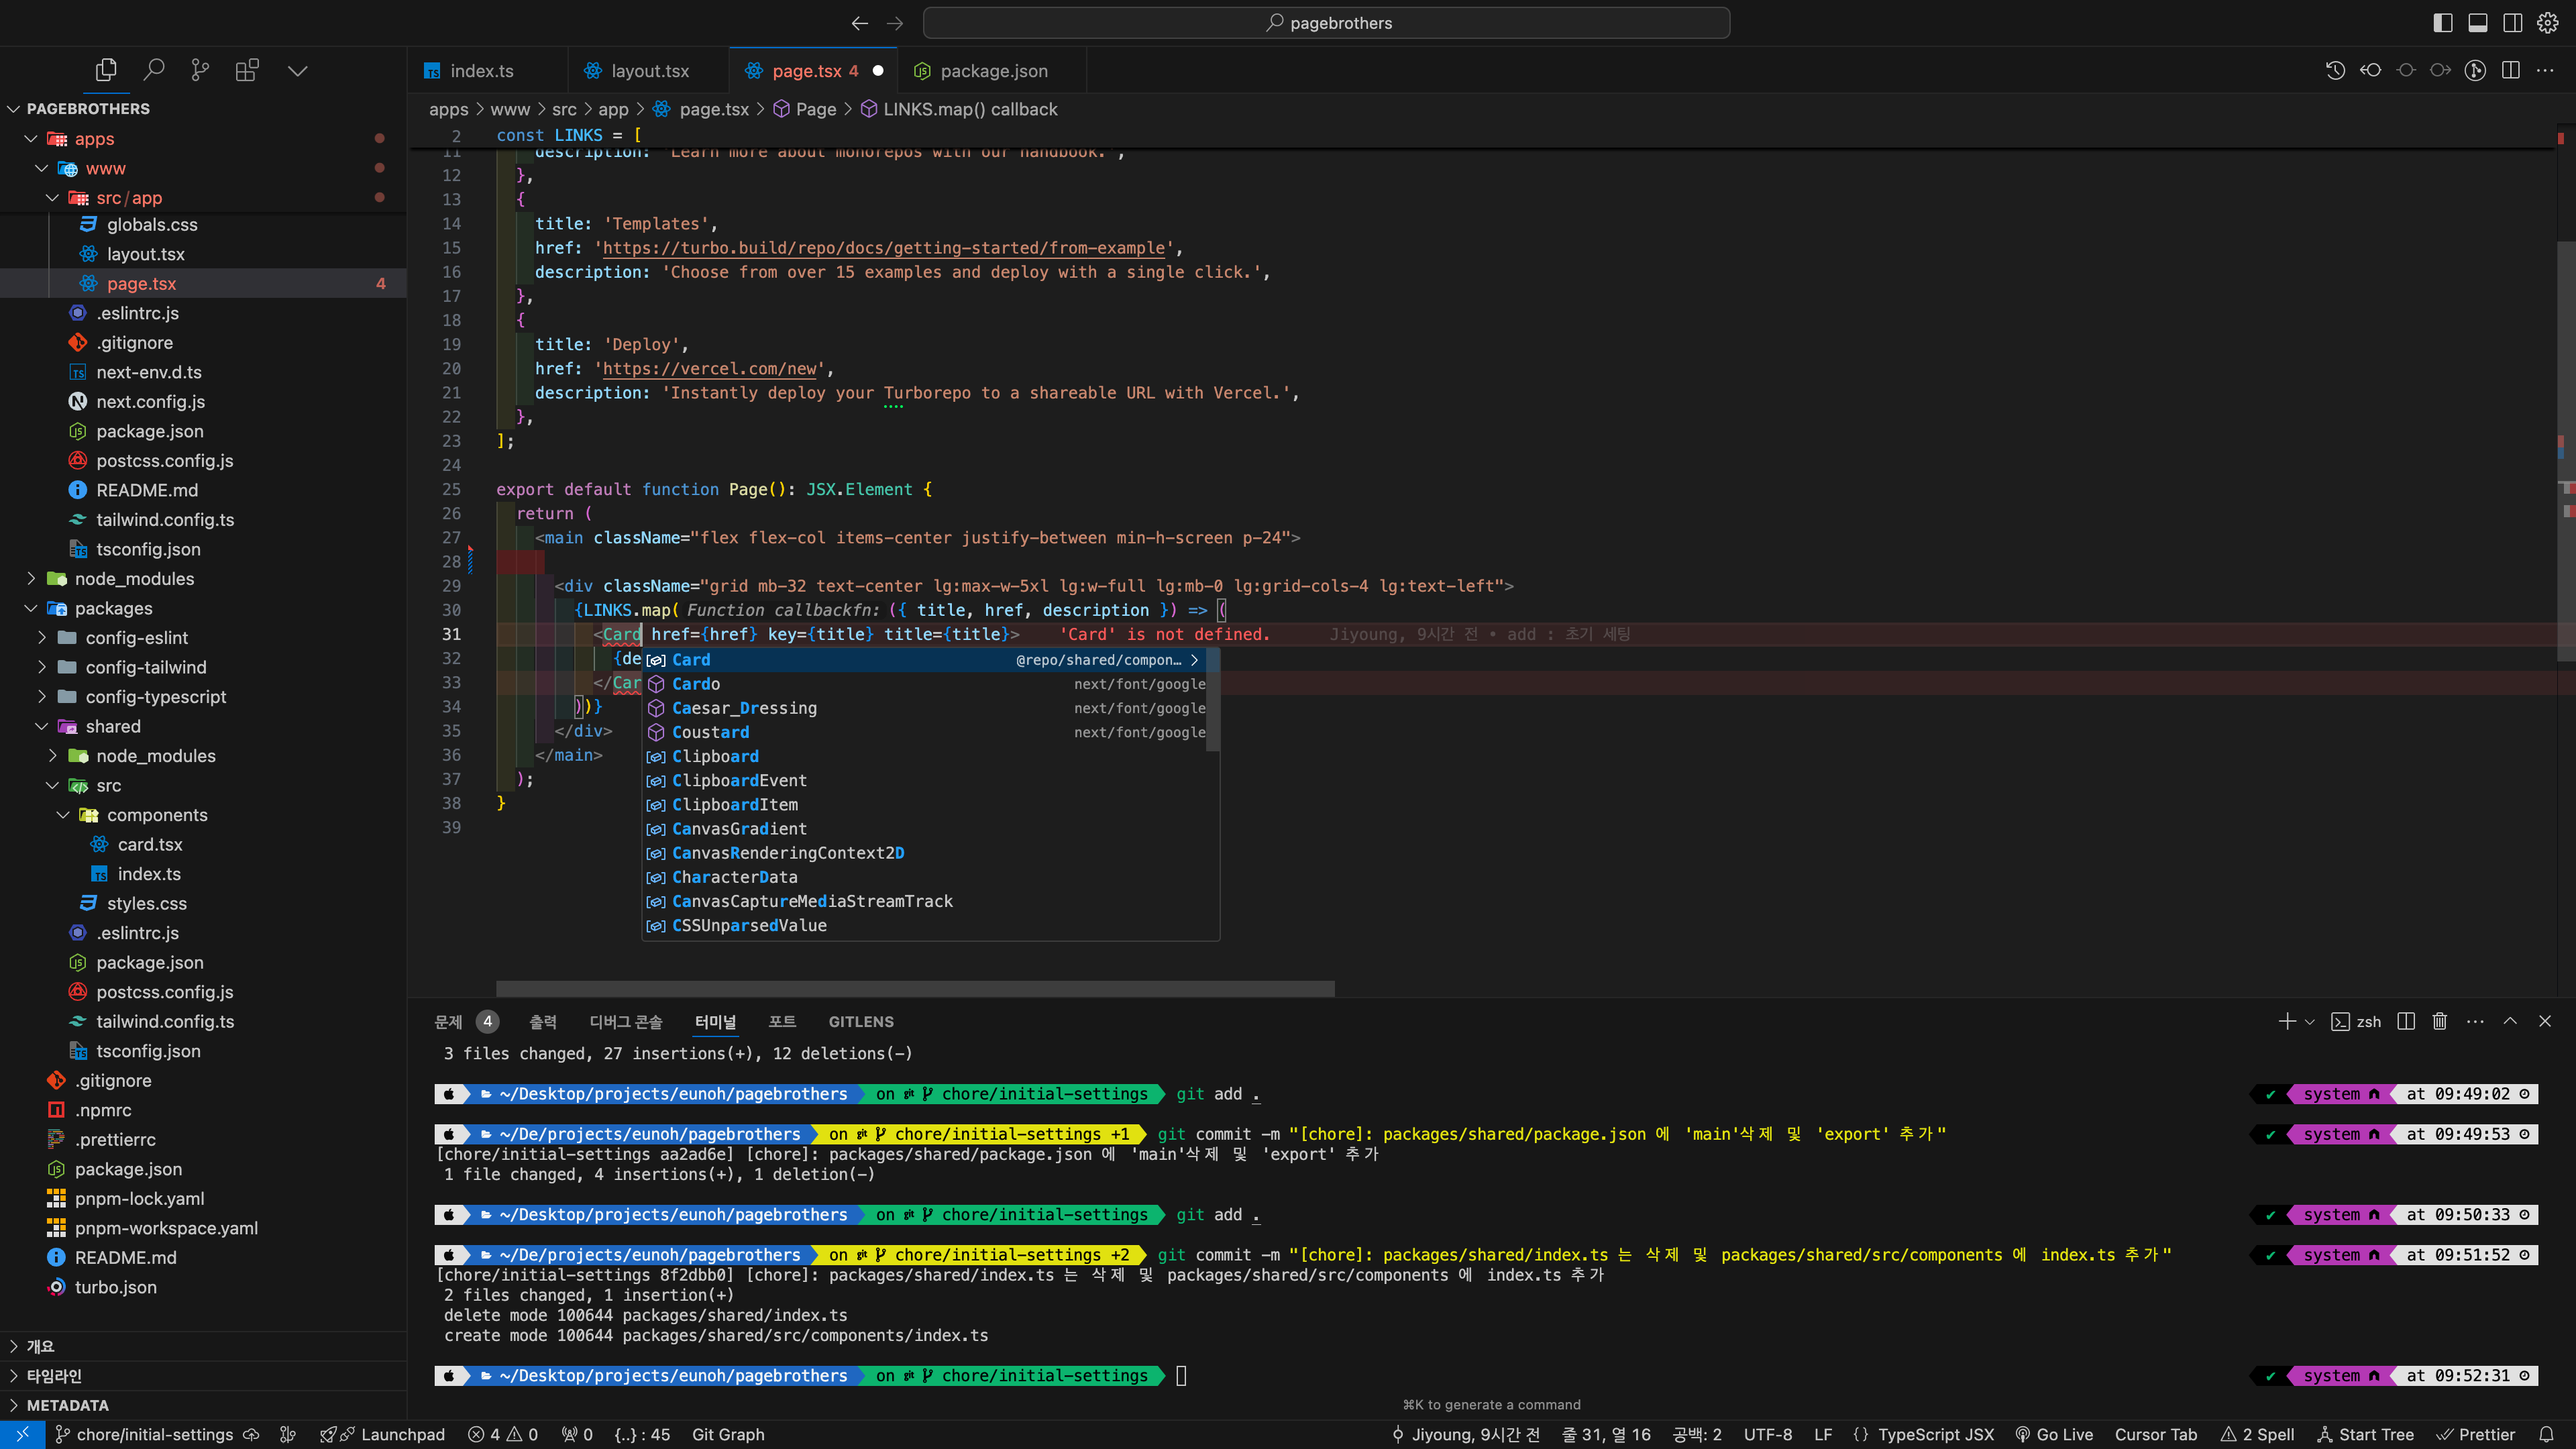
Task: Open Source Control view icon
Action: [200, 70]
